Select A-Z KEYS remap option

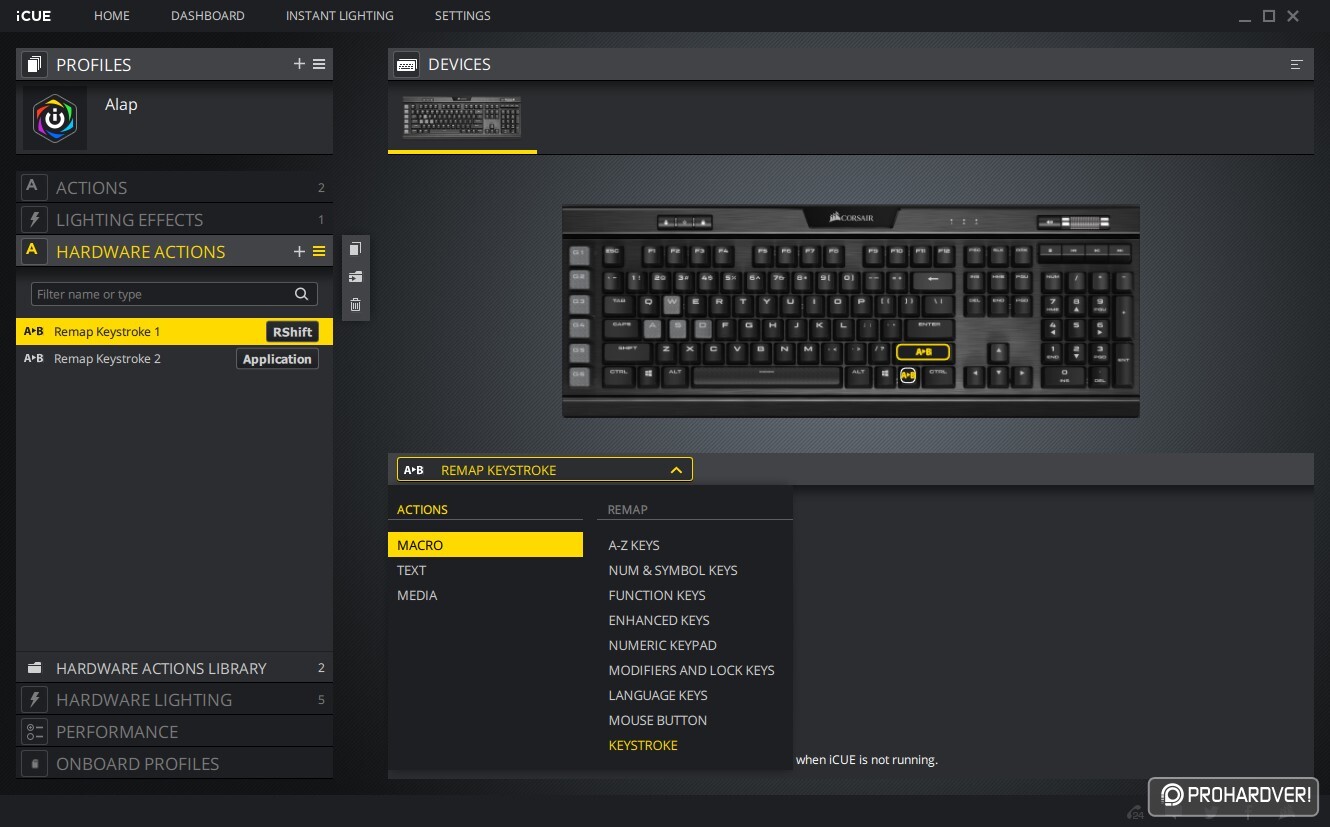click(x=634, y=545)
